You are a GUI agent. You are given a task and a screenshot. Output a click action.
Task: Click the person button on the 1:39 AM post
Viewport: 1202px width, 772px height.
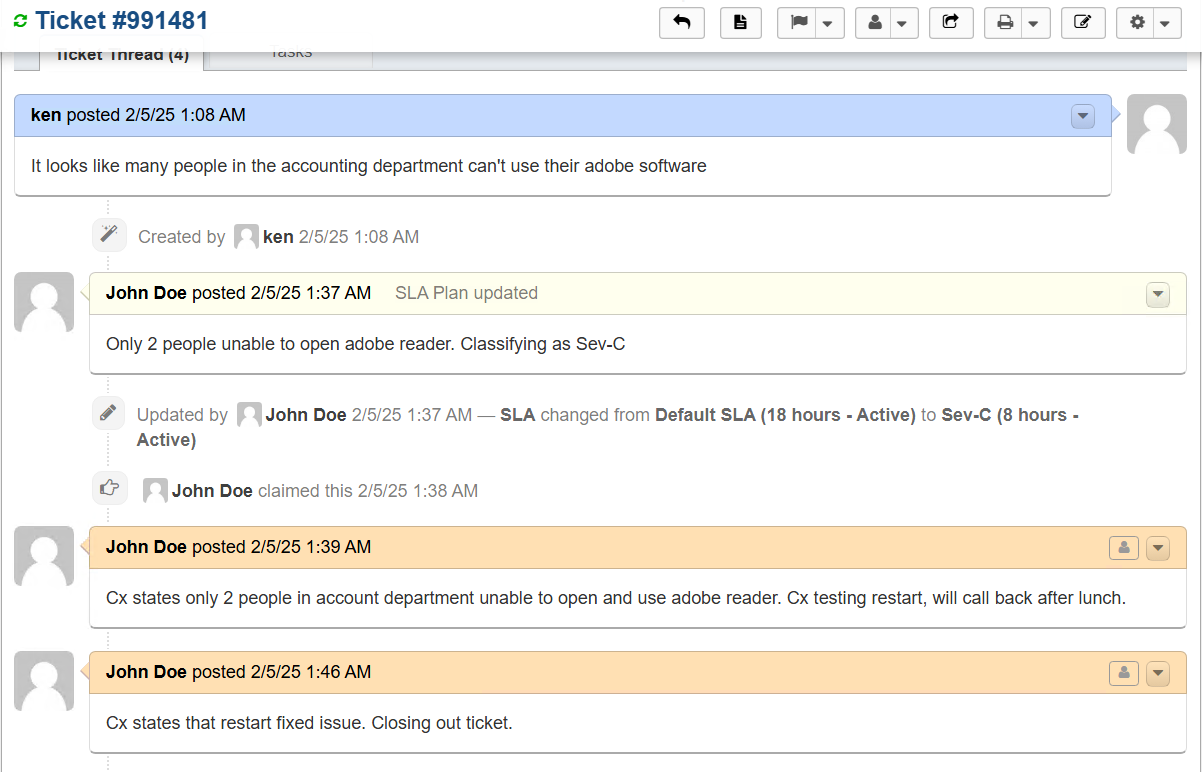tap(1123, 547)
